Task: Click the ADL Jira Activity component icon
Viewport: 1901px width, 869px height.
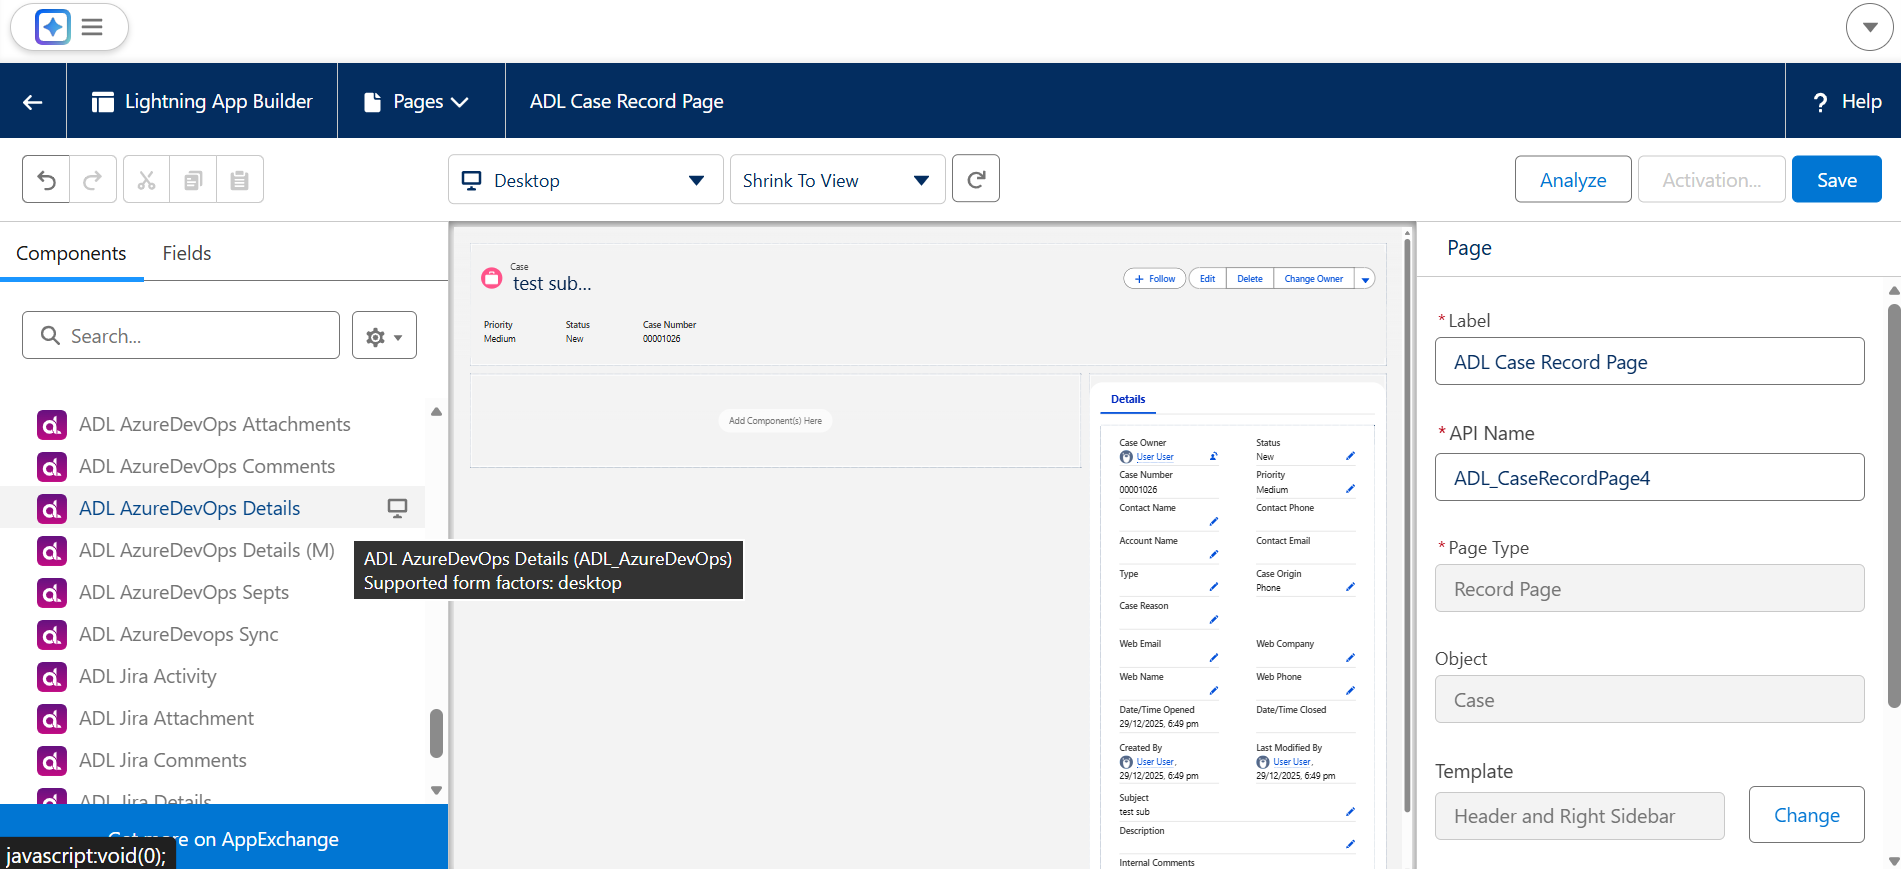Action: pos(52,677)
